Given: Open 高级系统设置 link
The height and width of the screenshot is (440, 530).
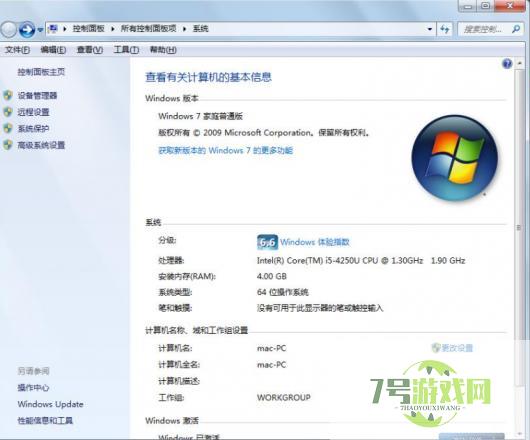Looking at the screenshot, I should click(x=41, y=145).
